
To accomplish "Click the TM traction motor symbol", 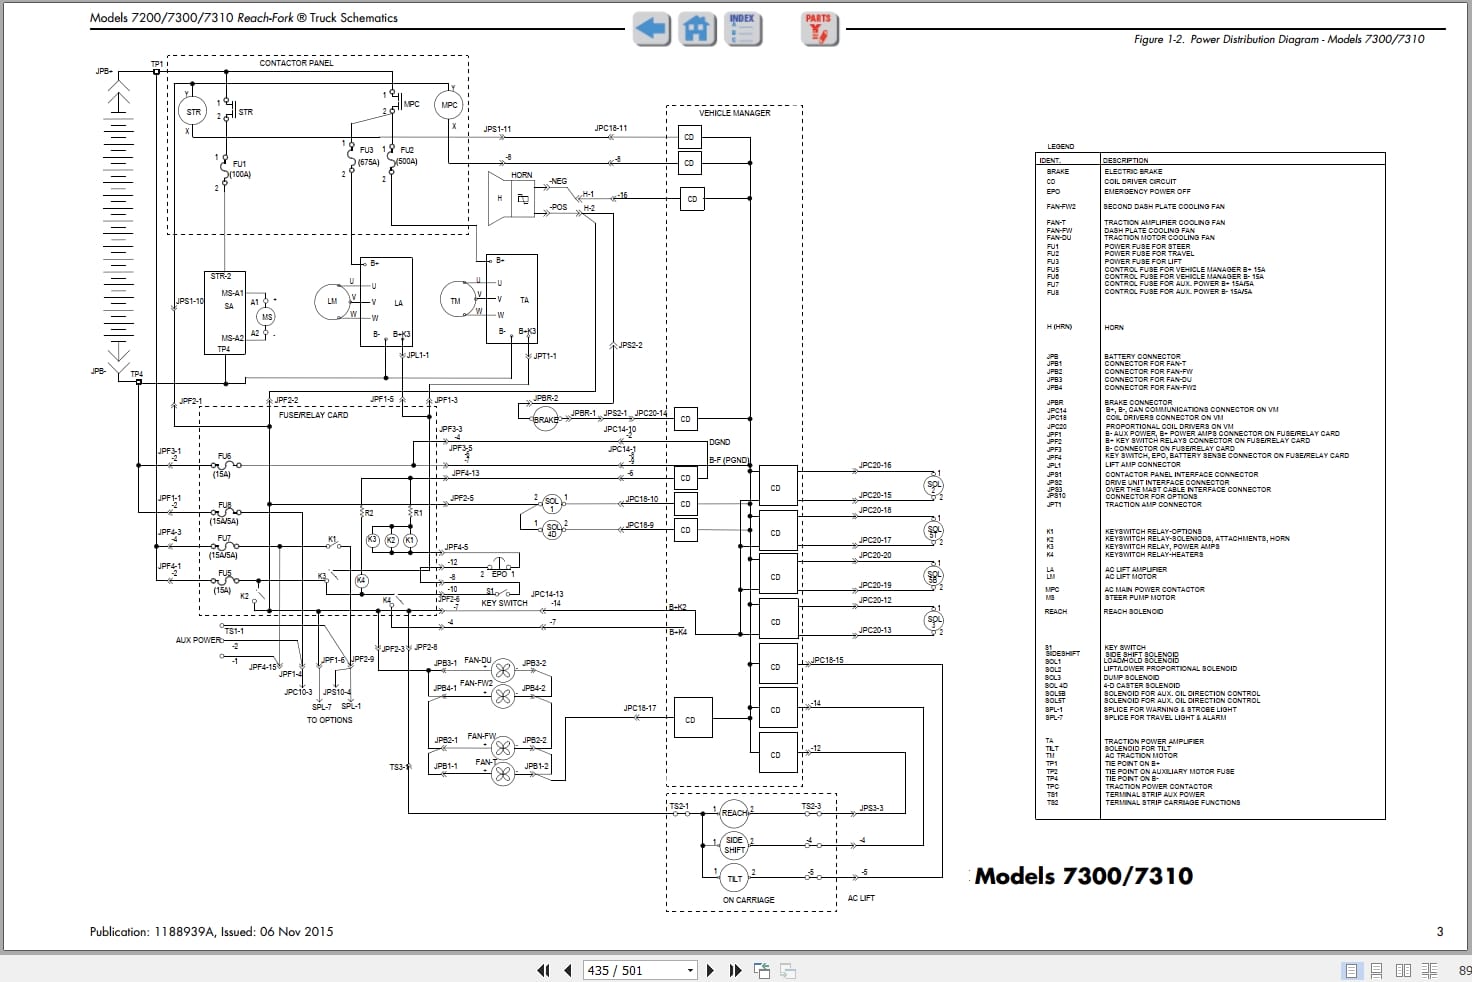I will coord(456,300).
